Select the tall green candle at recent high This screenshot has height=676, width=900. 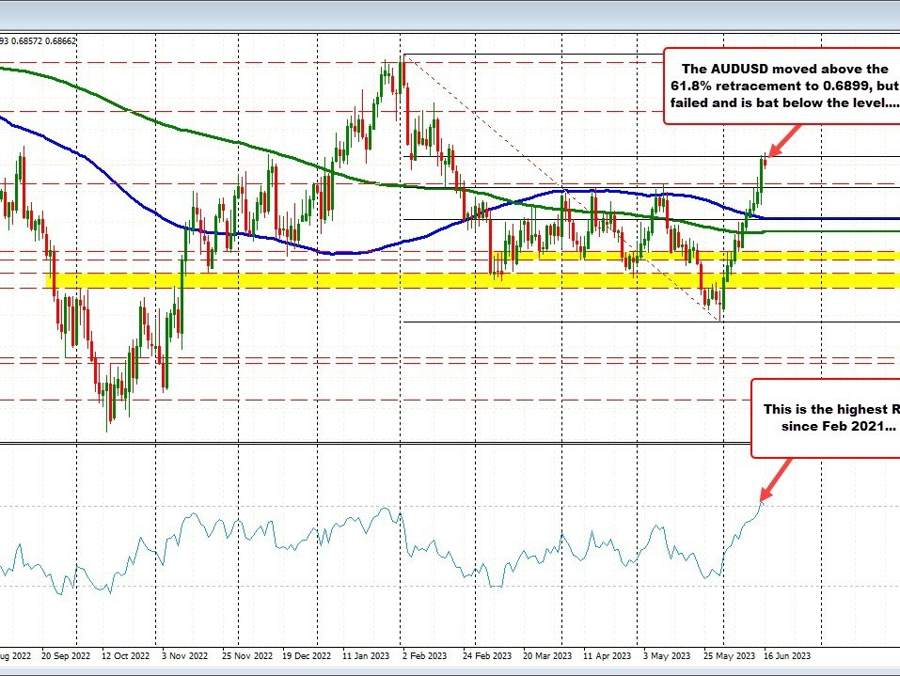tap(760, 175)
